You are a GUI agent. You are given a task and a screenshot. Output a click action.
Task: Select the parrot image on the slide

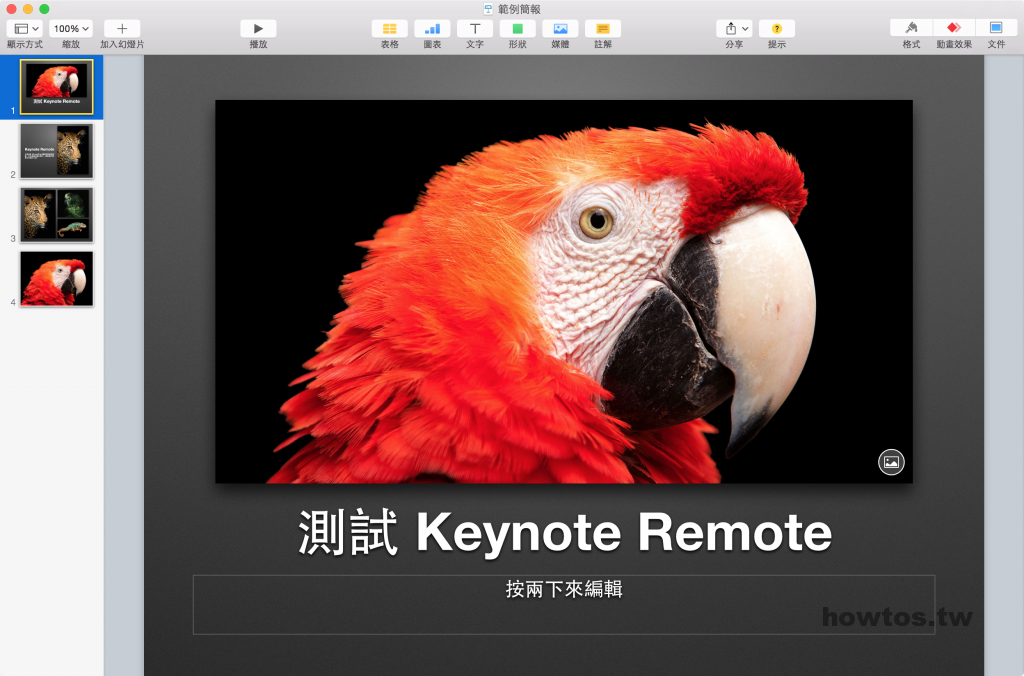click(564, 291)
